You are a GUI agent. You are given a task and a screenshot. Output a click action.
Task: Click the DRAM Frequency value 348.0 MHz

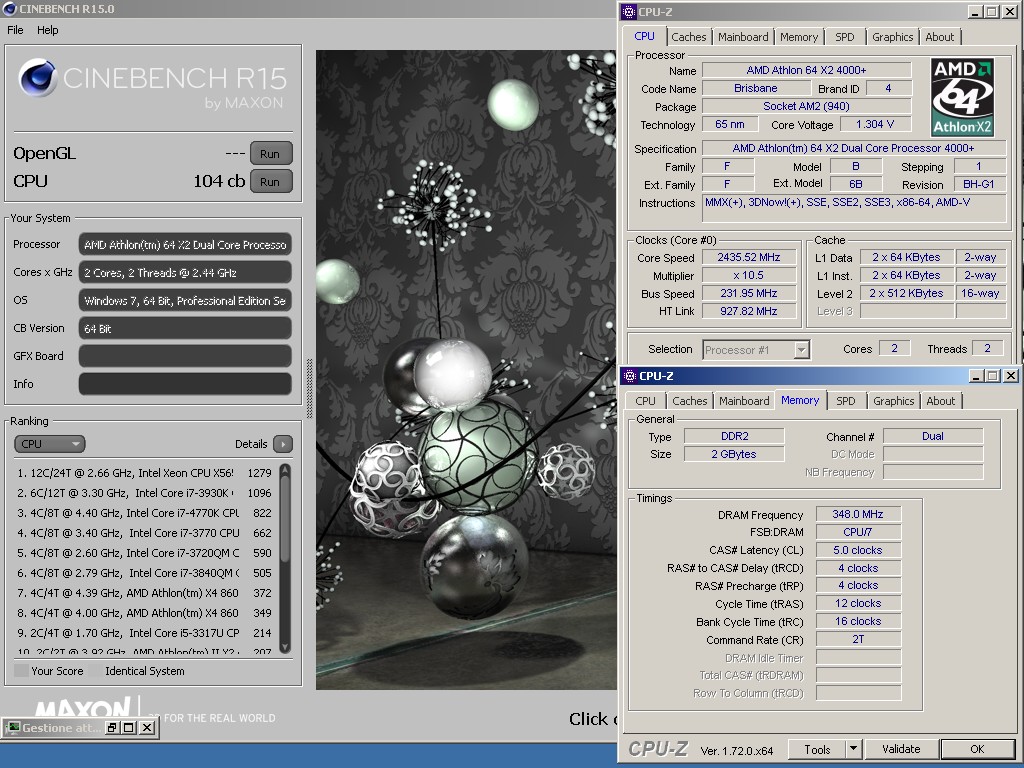coord(857,514)
